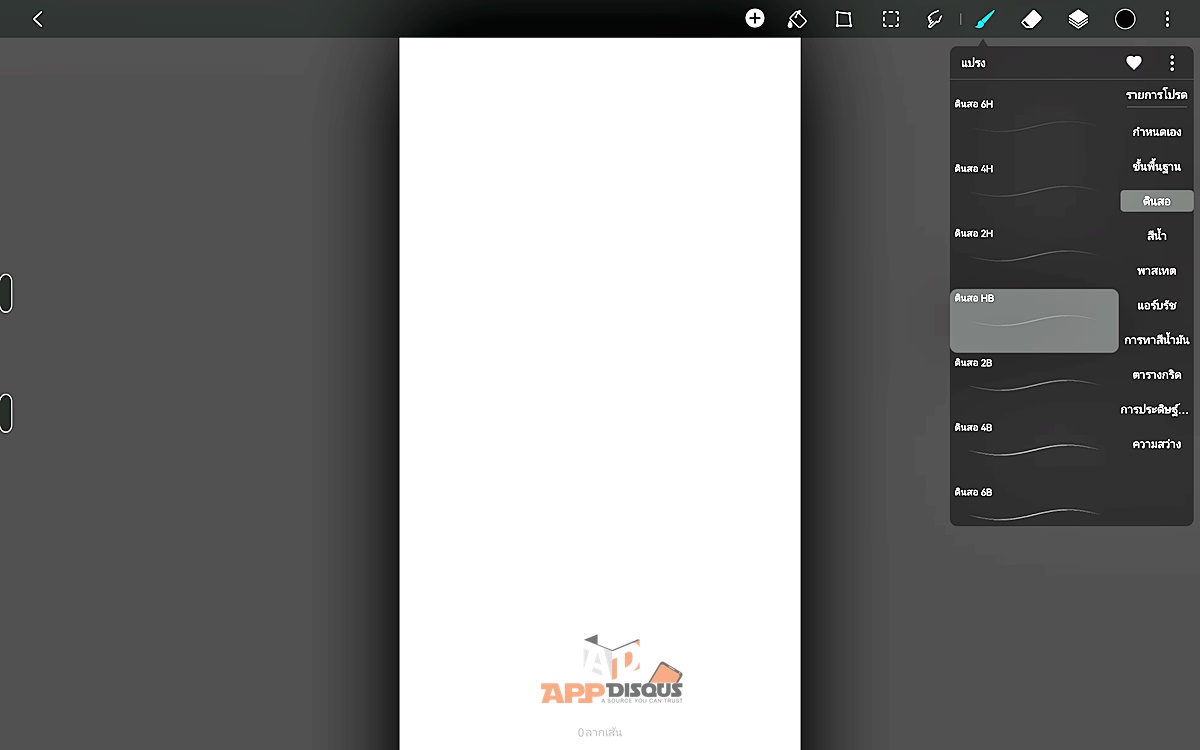Click the upper left-edge slider handle
Viewport: 1200px width, 750px height.
pos(6,293)
